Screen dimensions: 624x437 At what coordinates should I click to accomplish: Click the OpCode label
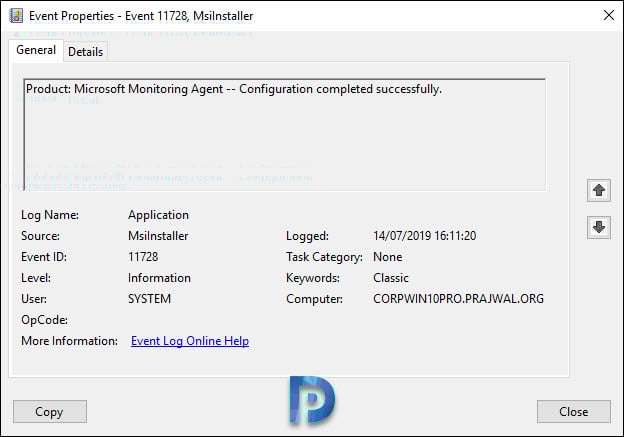(x=44, y=320)
